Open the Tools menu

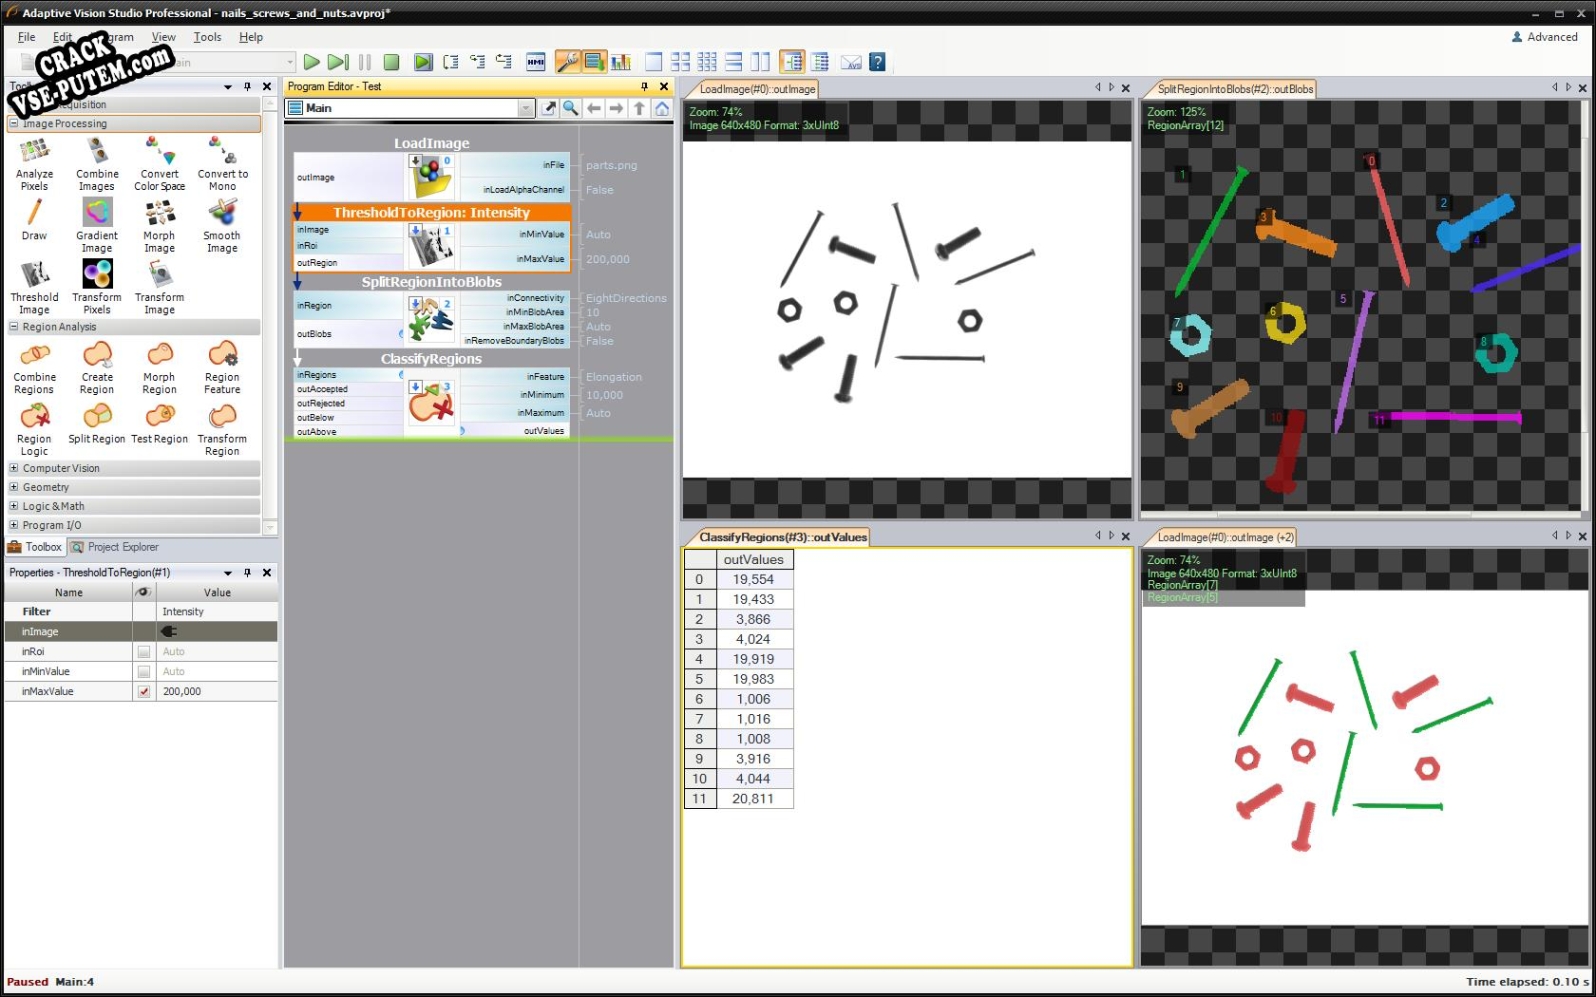point(207,37)
